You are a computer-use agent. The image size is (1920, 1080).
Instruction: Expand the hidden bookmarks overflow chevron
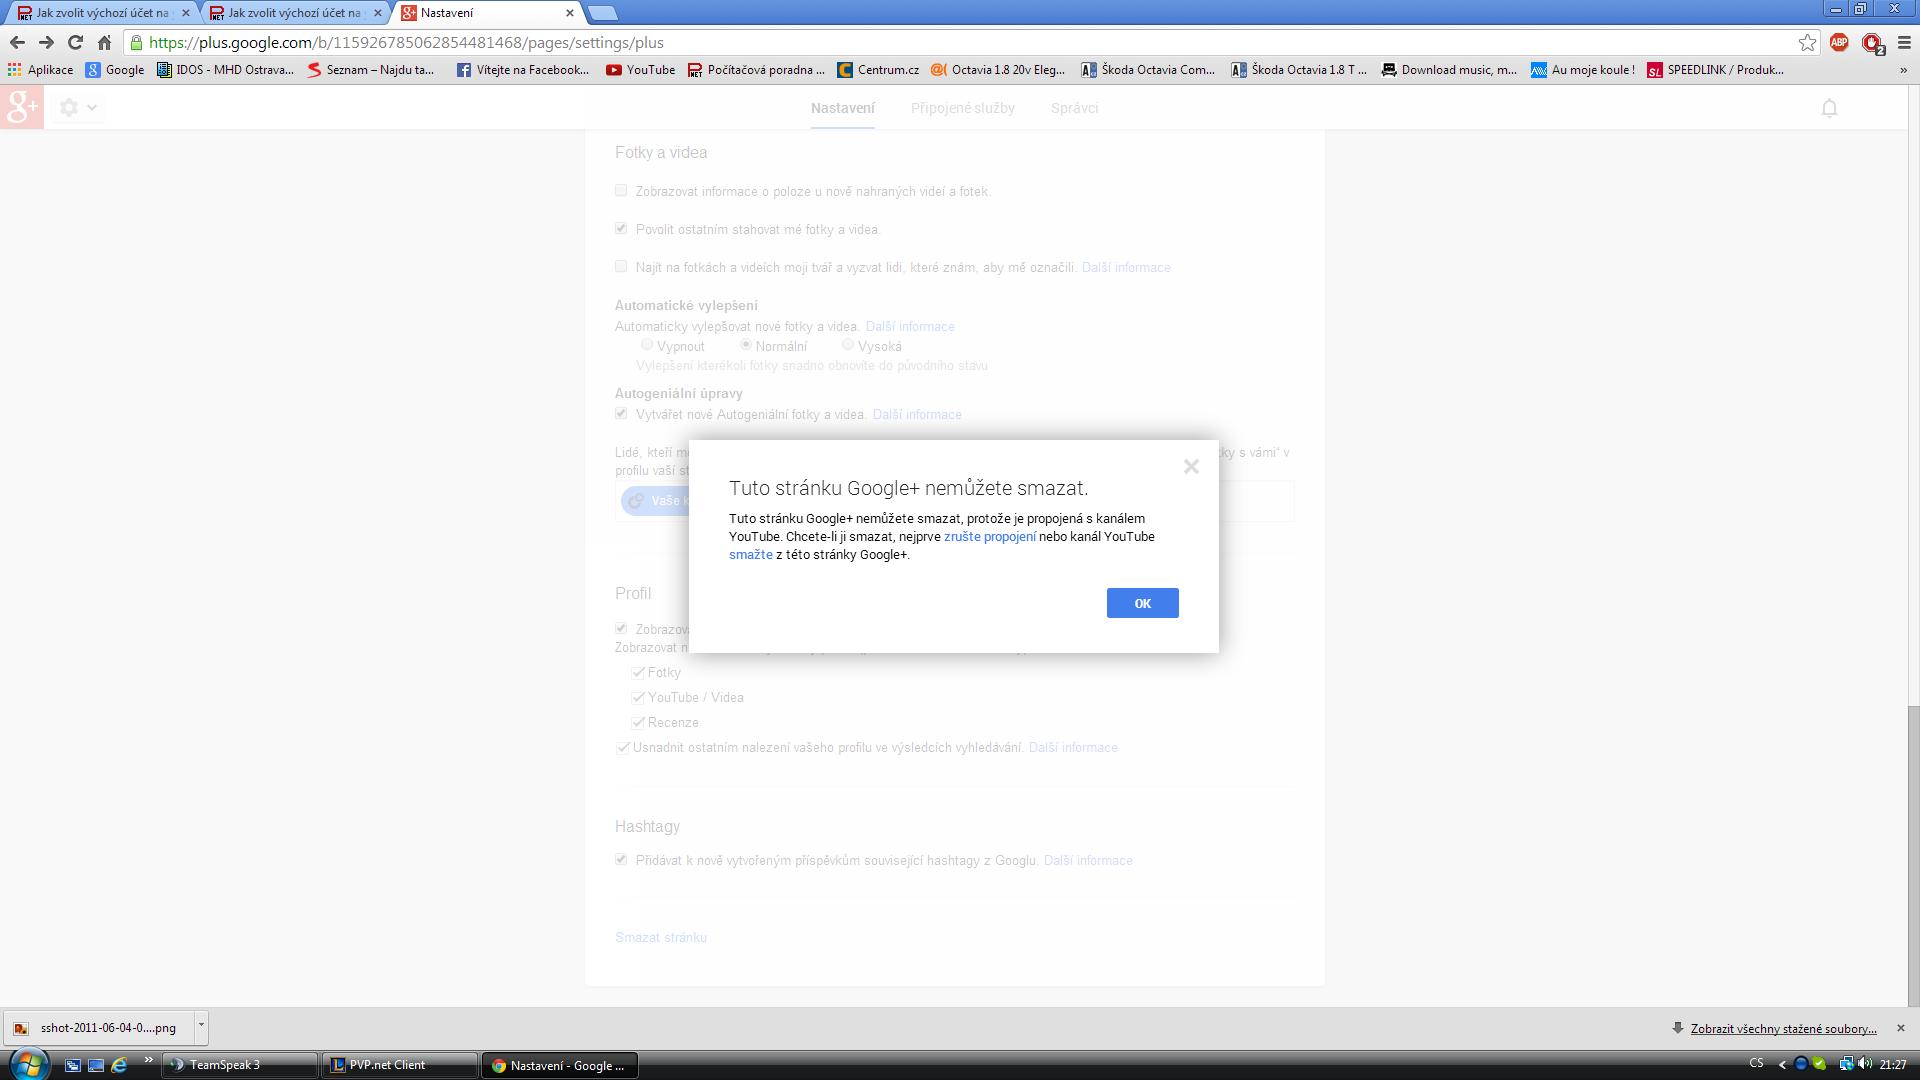click(1902, 70)
